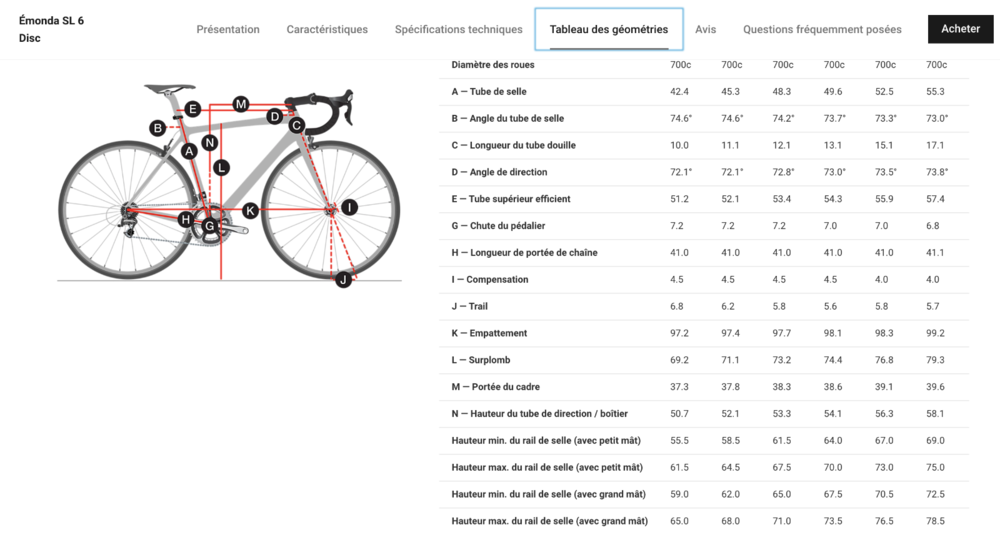Click the K wheelbase marker on diagram
This screenshot has width=1000, height=540.
(250, 210)
